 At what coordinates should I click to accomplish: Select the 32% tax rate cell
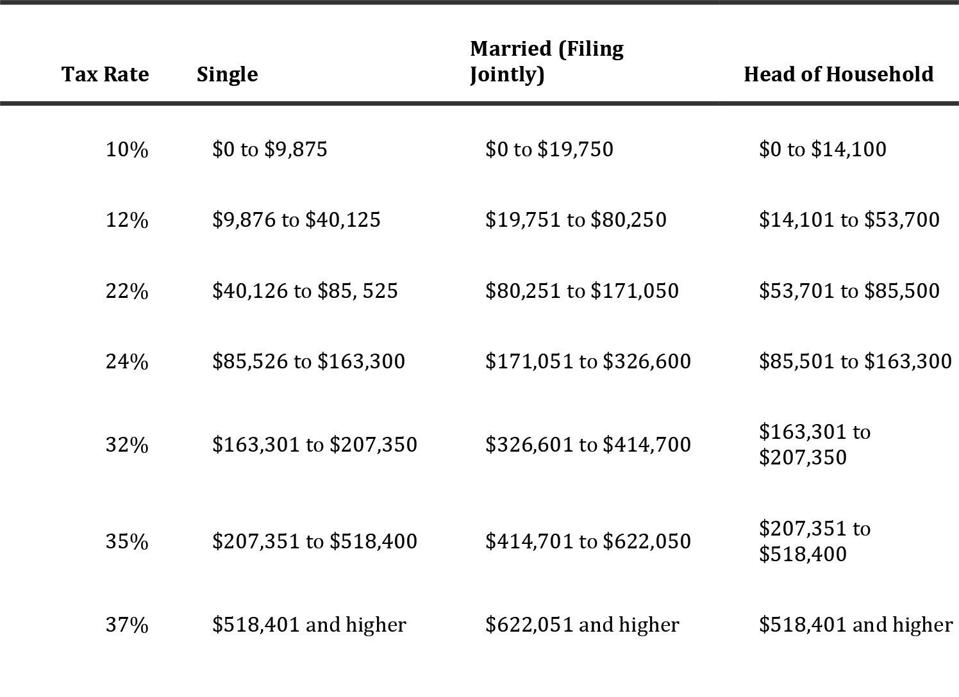[x=127, y=444]
